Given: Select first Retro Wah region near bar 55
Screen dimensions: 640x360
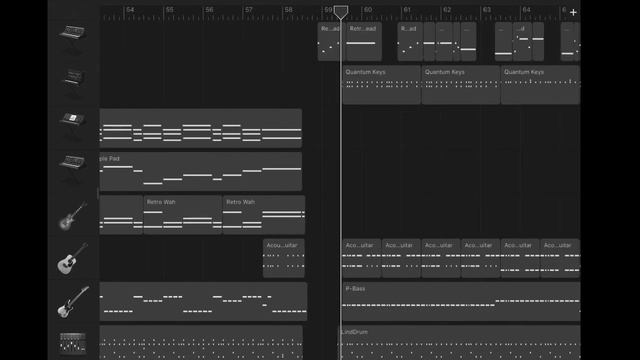Looking at the screenshot, I should point(183,215).
